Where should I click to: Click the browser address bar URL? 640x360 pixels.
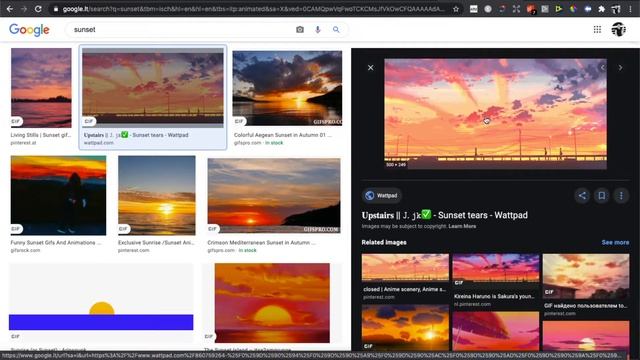253,9
